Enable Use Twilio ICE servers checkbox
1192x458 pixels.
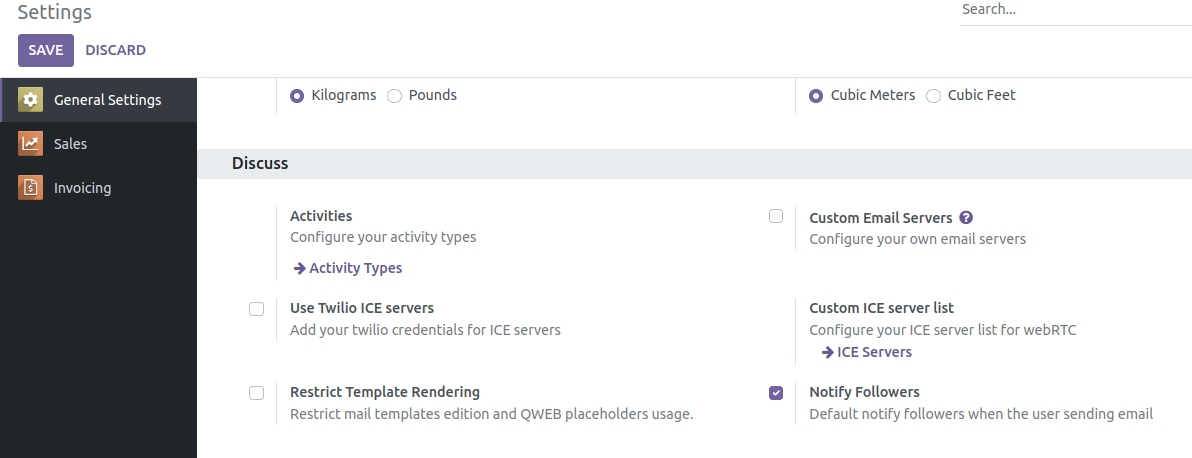click(x=257, y=309)
